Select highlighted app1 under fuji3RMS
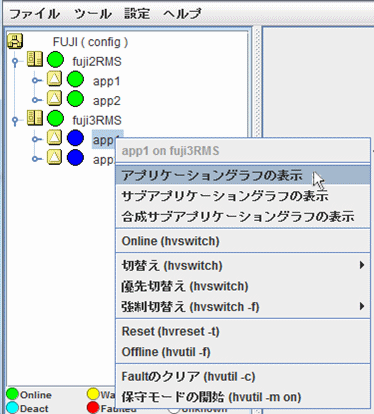The height and width of the screenshot is (414, 374). tap(104, 139)
